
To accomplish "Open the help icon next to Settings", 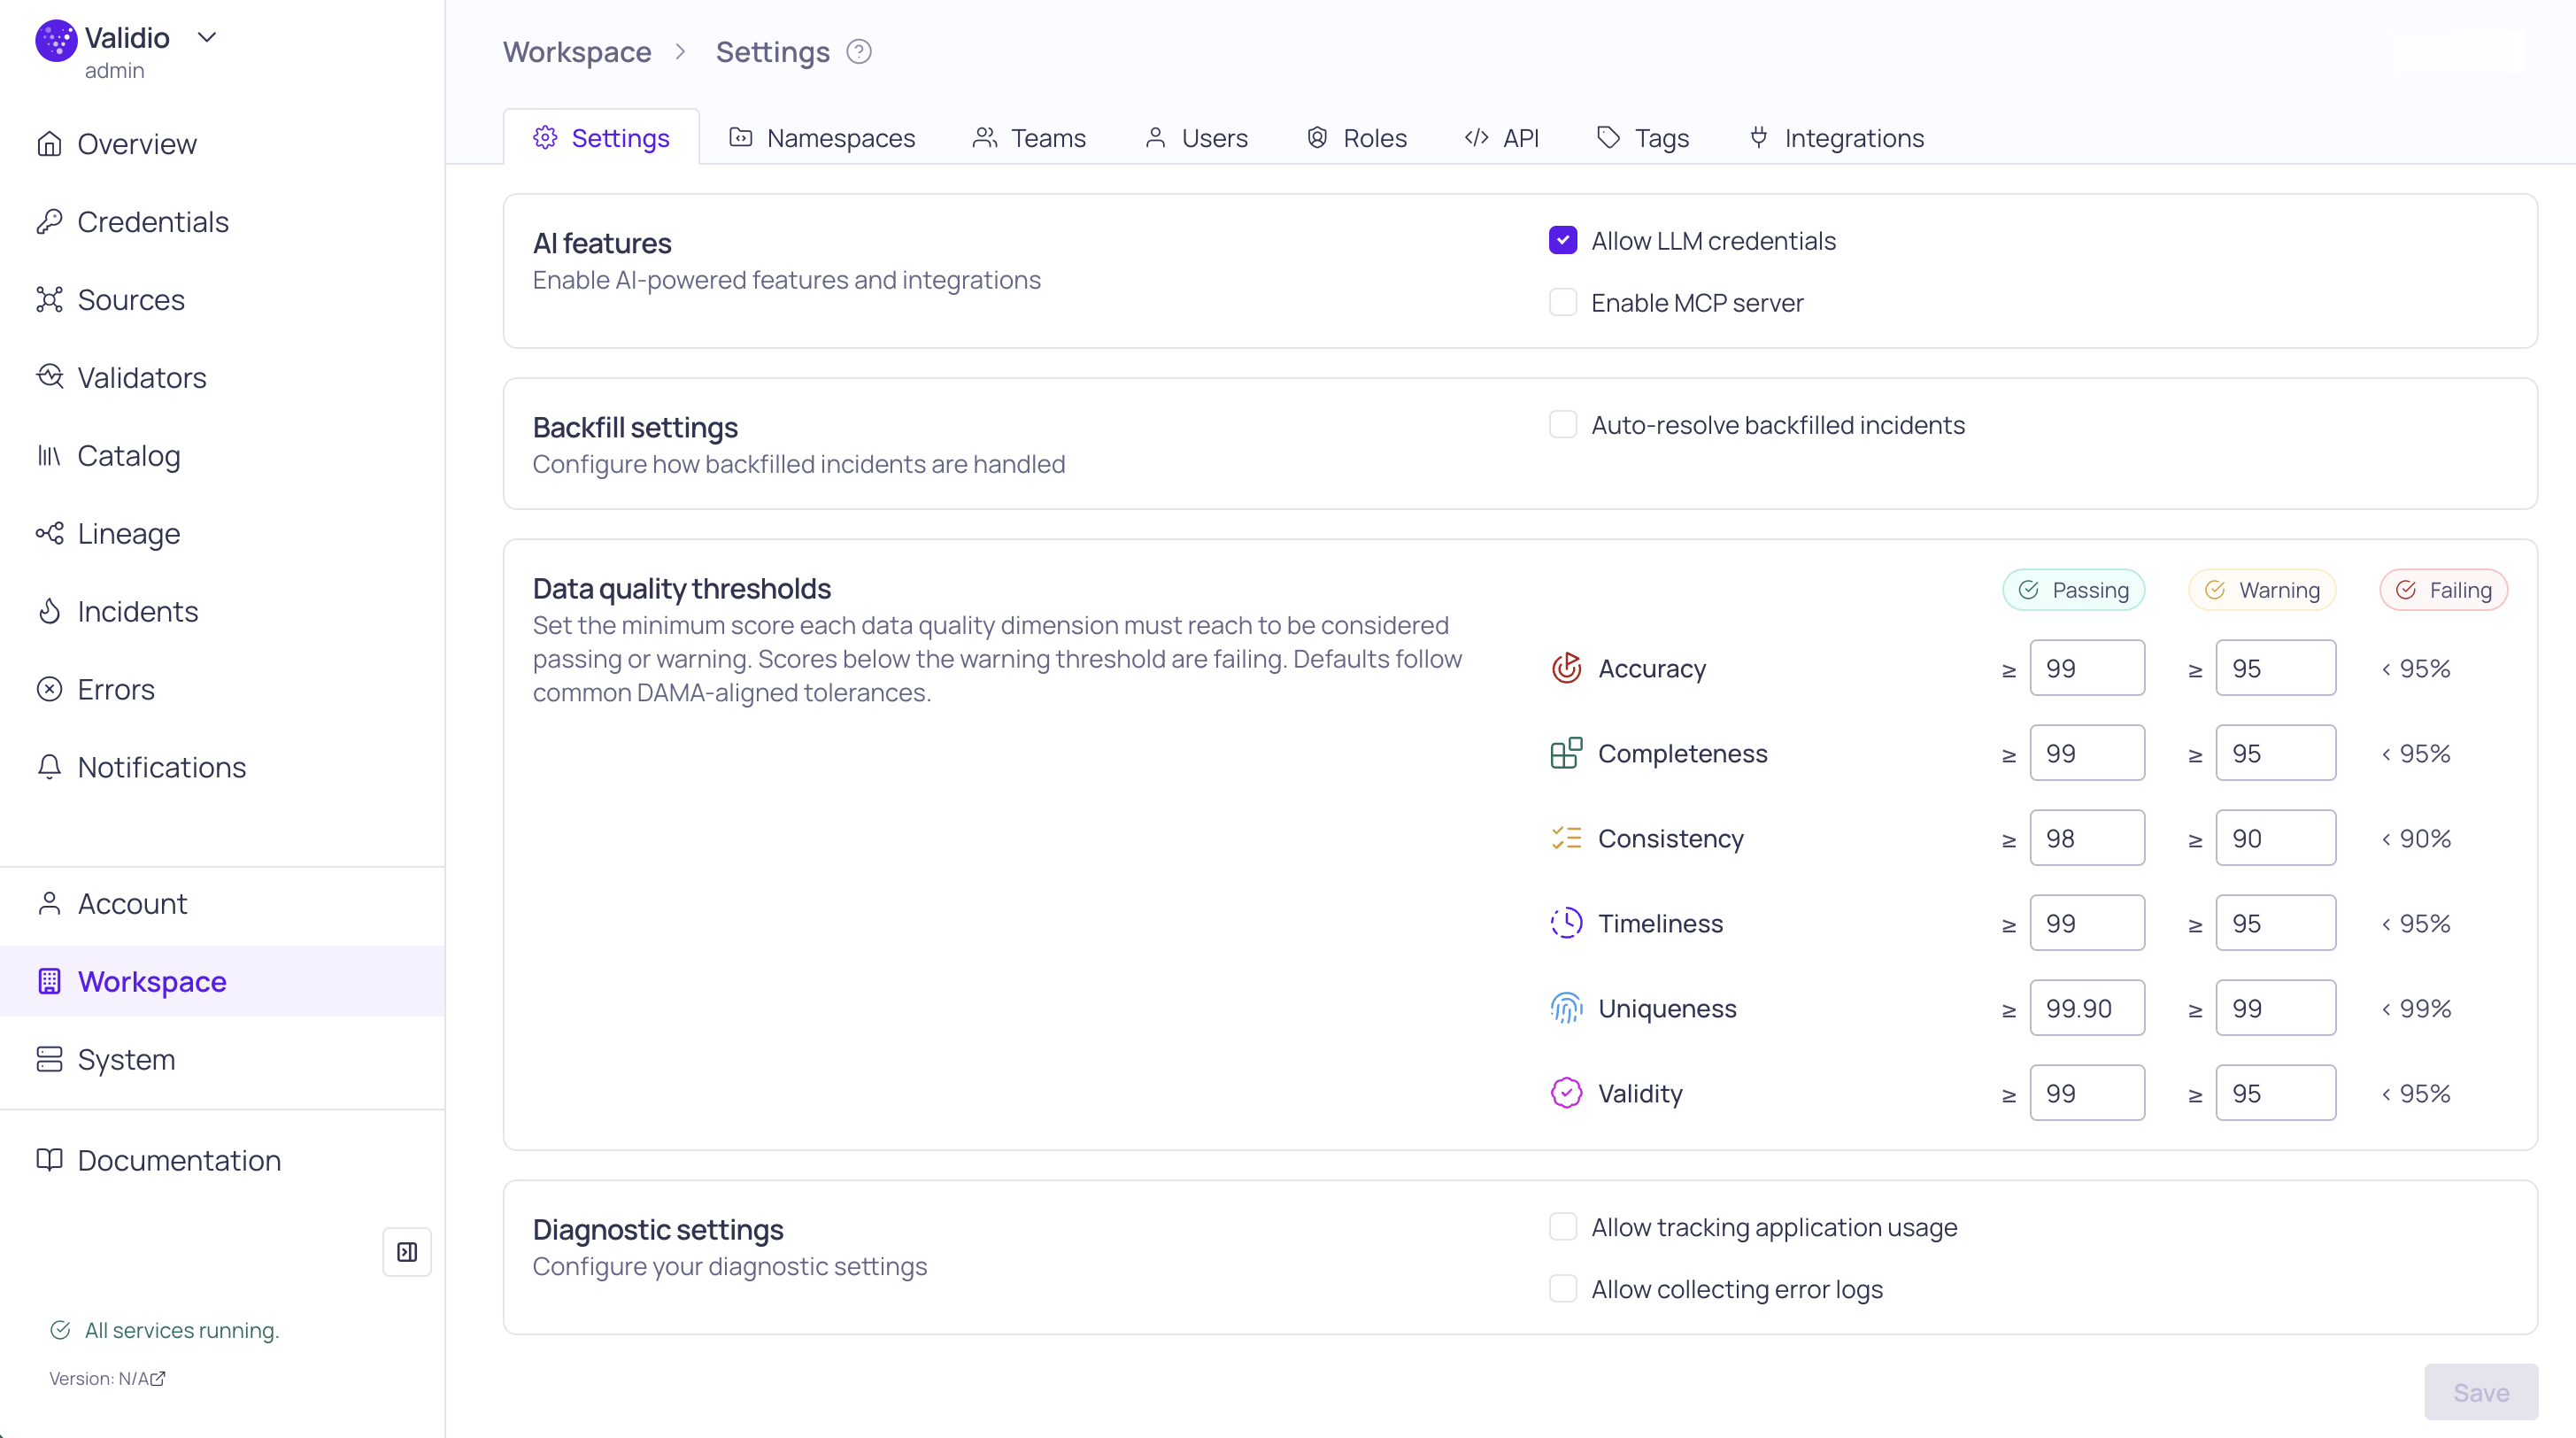I will pyautogui.click(x=859, y=51).
